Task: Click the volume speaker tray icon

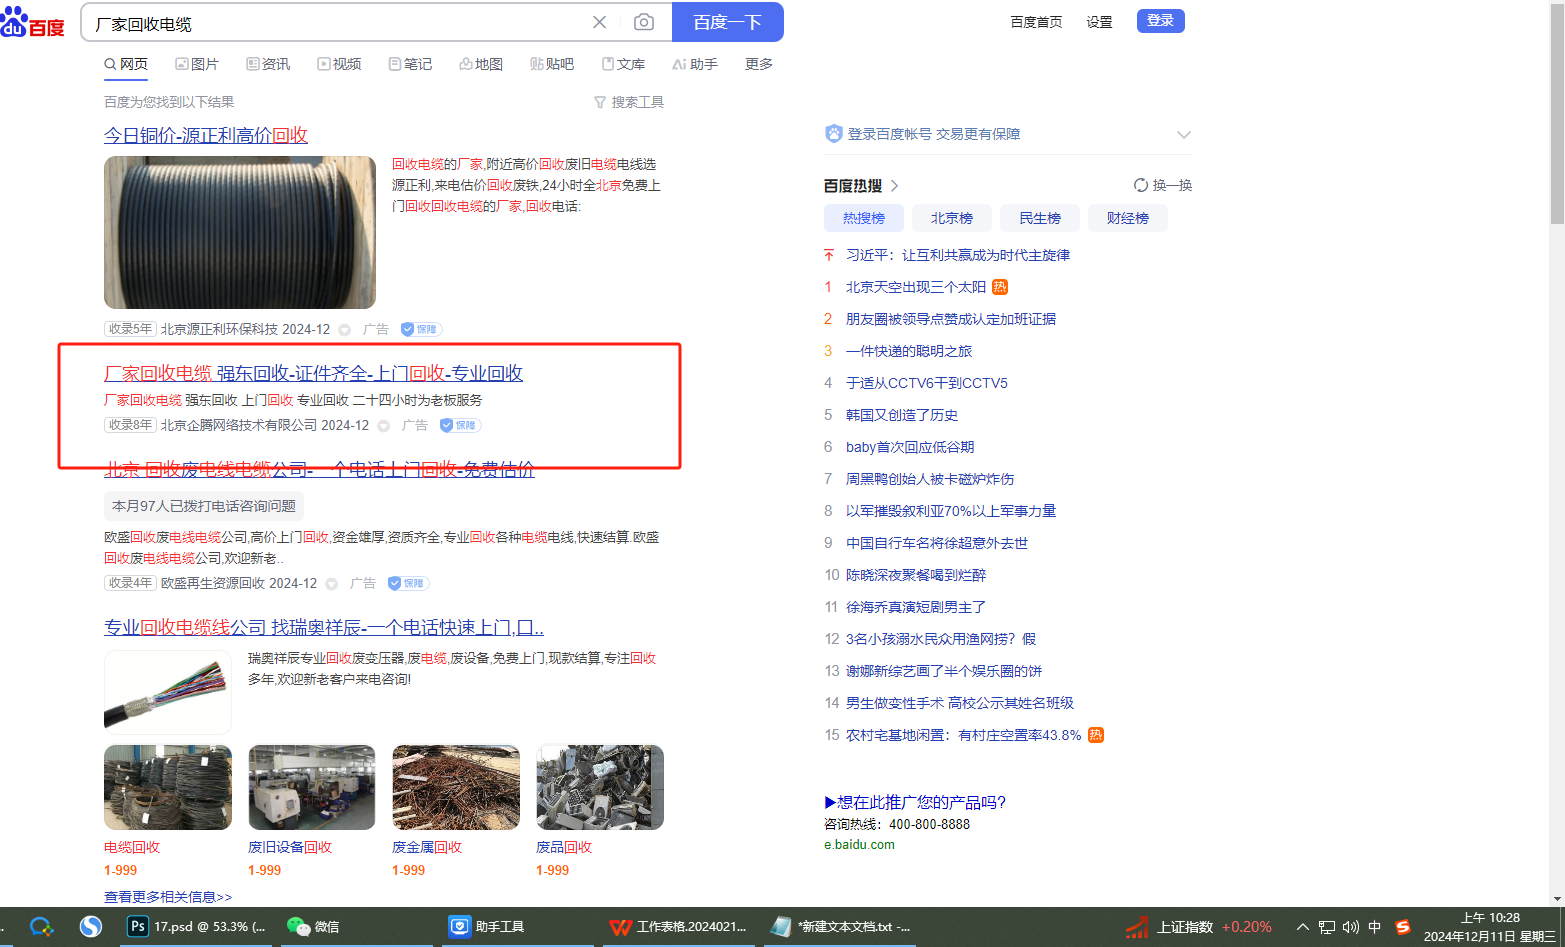Action: point(1350,927)
